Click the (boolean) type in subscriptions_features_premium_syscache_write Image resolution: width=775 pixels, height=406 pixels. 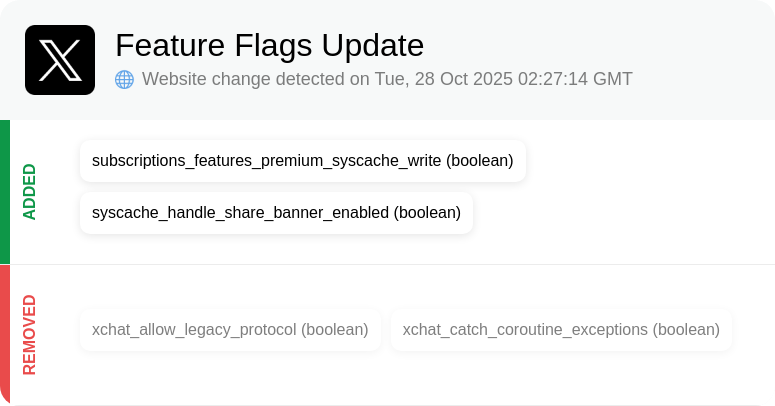coord(480,161)
